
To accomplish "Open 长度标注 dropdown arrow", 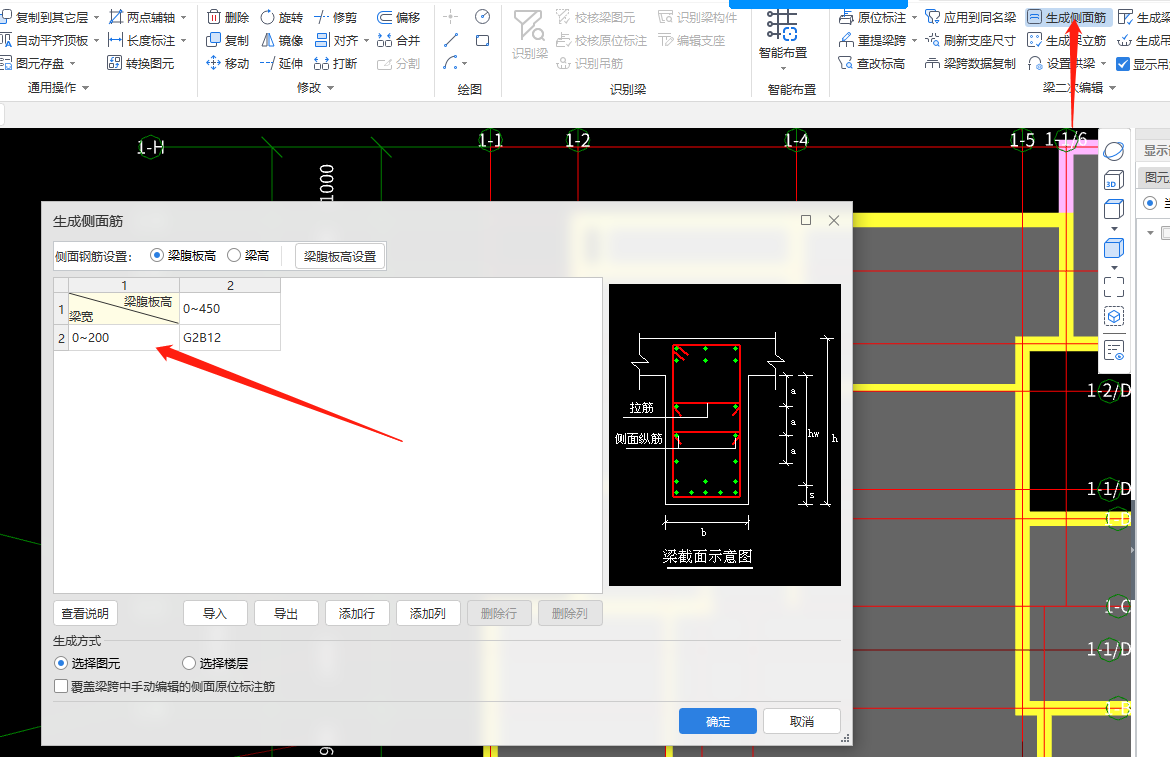I will coord(183,40).
